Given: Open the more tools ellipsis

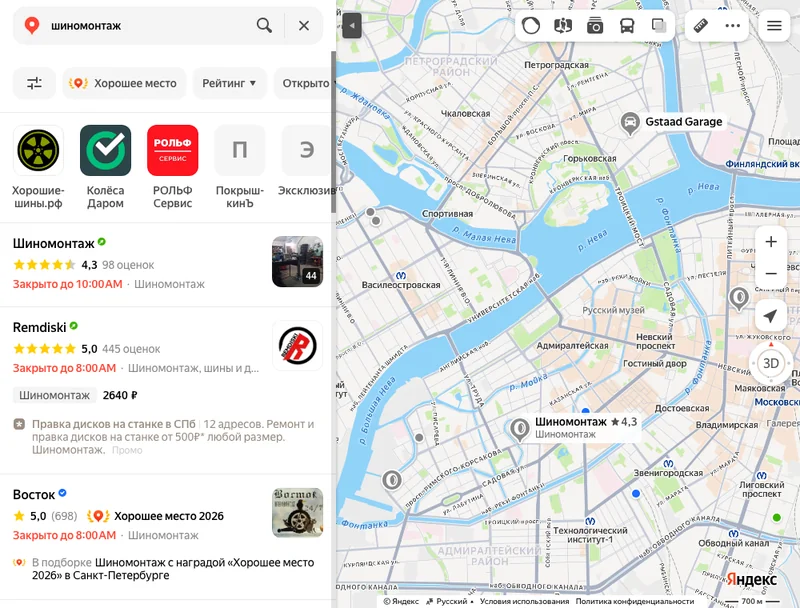Looking at the screenshot, I should tap(733, 26).
